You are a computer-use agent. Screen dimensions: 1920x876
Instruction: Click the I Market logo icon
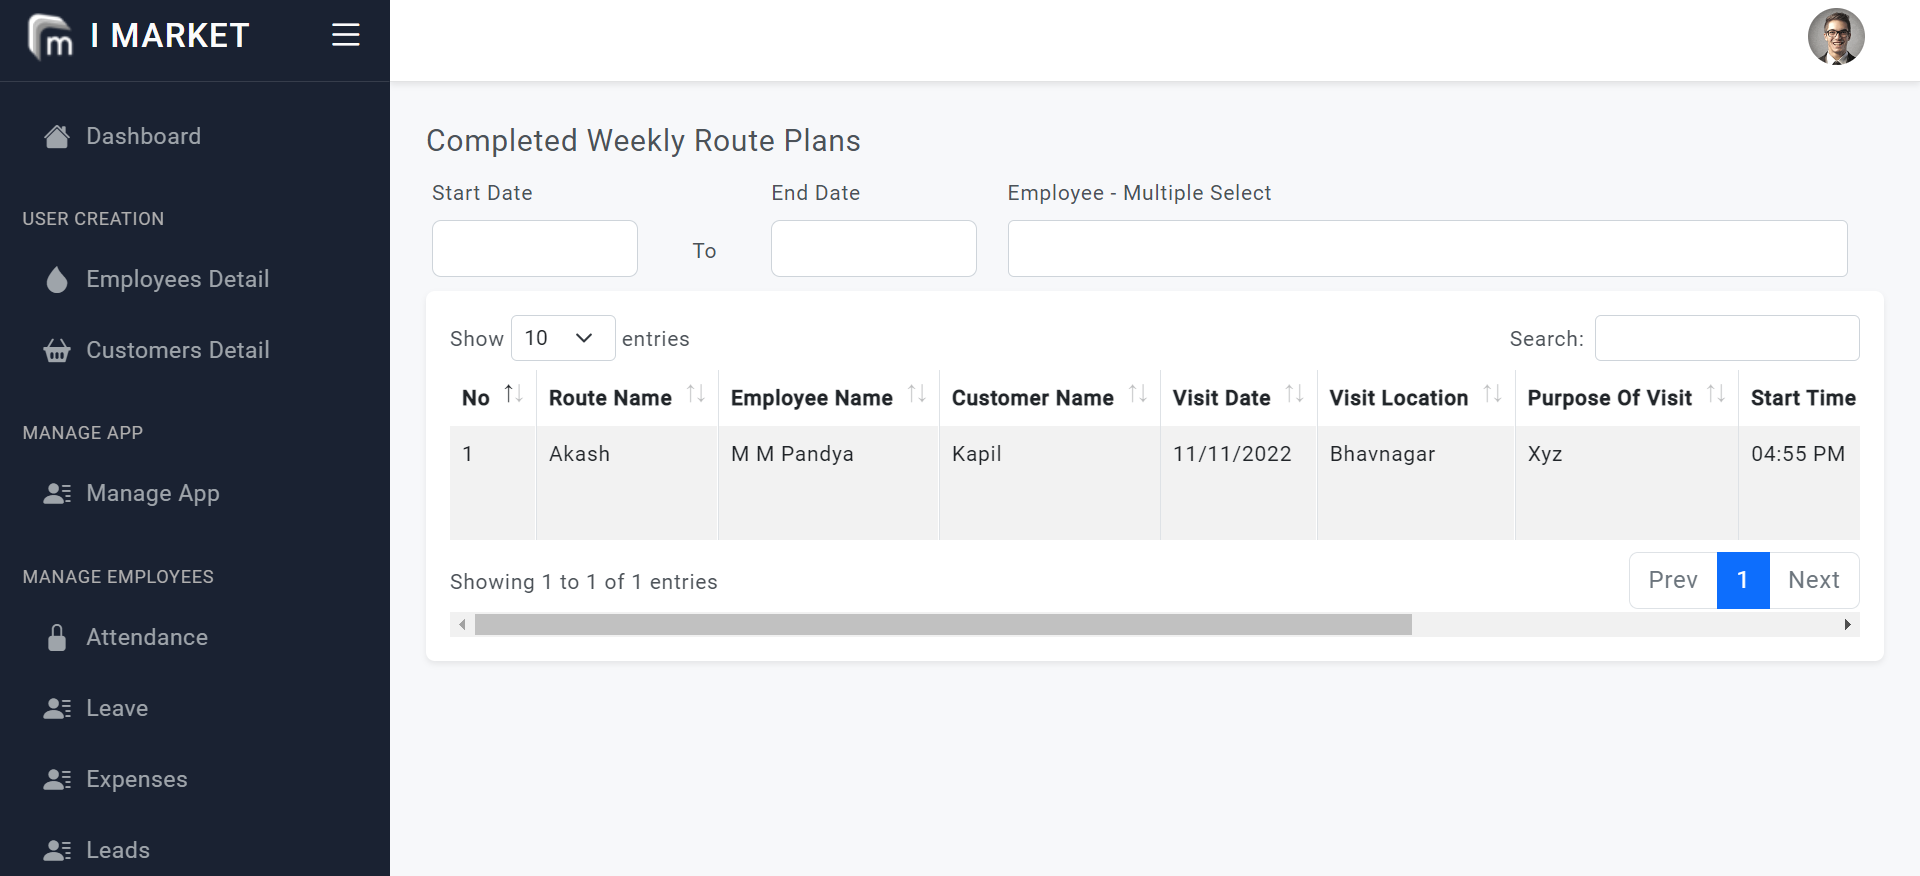50,37
